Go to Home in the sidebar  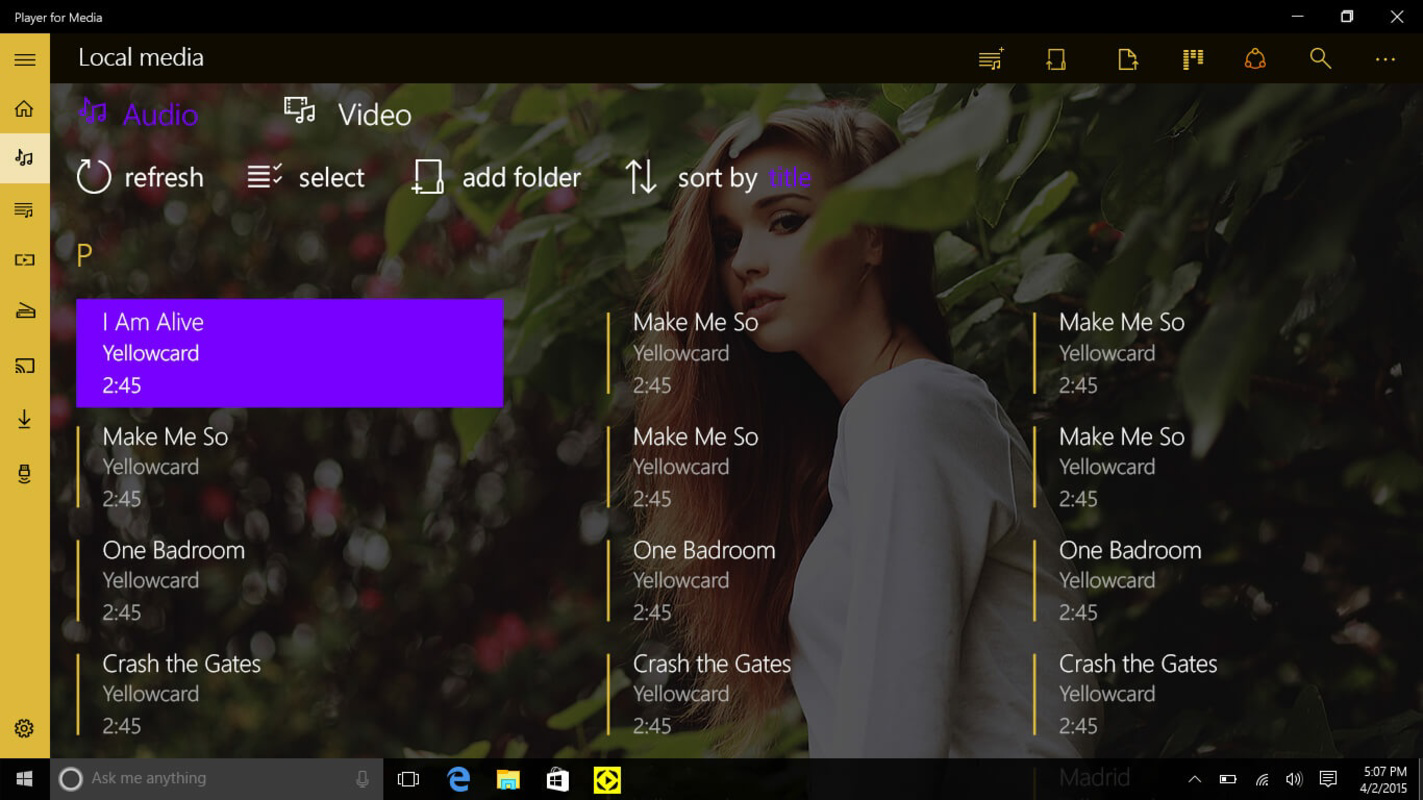(24, 109)
